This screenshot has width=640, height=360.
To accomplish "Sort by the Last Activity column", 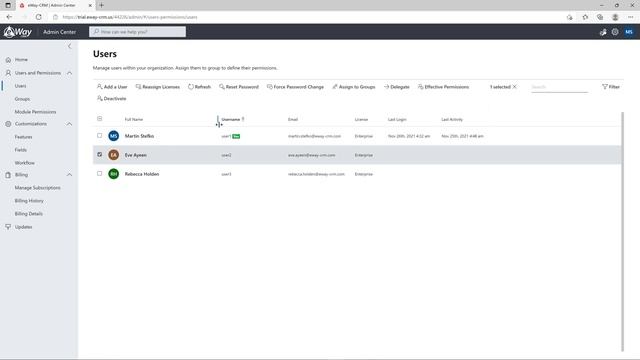I will point(452,120).
